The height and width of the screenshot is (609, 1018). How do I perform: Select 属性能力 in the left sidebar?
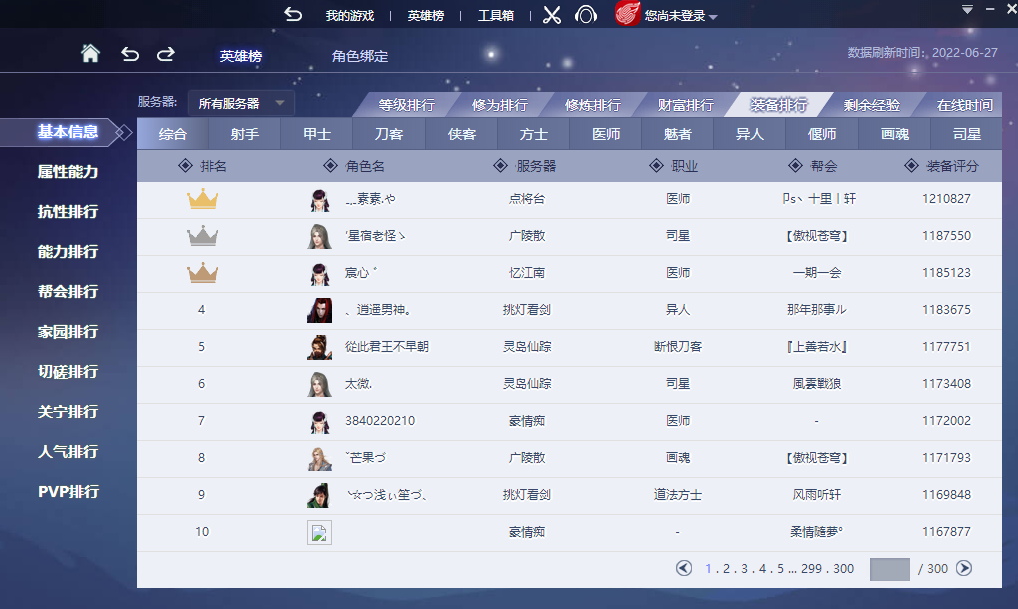tap(68, 172)
